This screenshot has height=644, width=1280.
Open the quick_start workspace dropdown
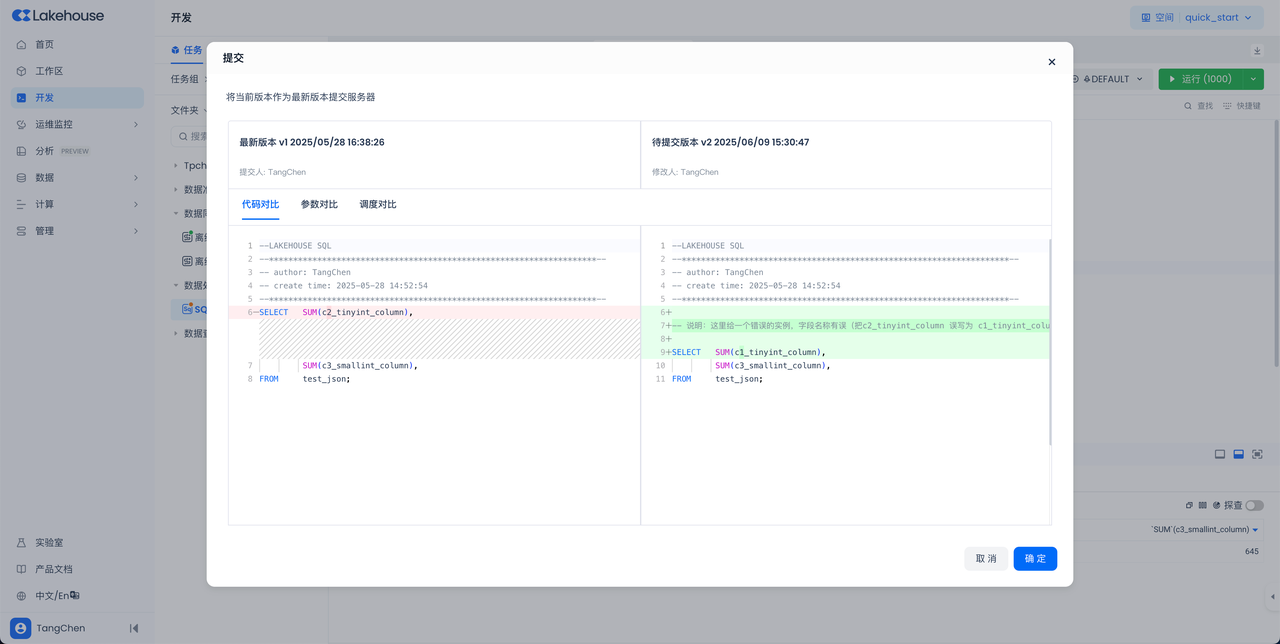[x=1196, y=18]
